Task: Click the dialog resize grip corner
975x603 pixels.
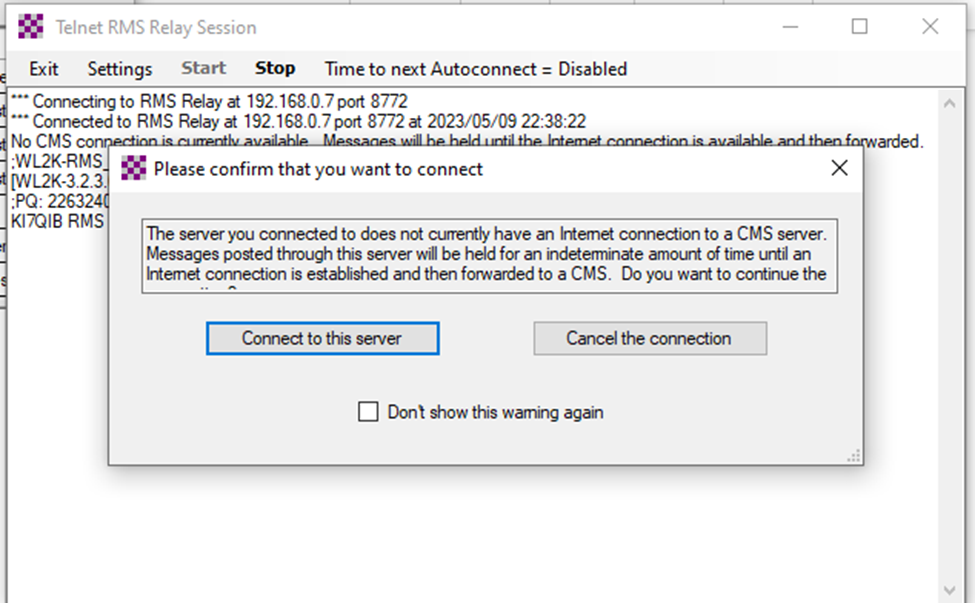Action: click(x=854, y=456)
